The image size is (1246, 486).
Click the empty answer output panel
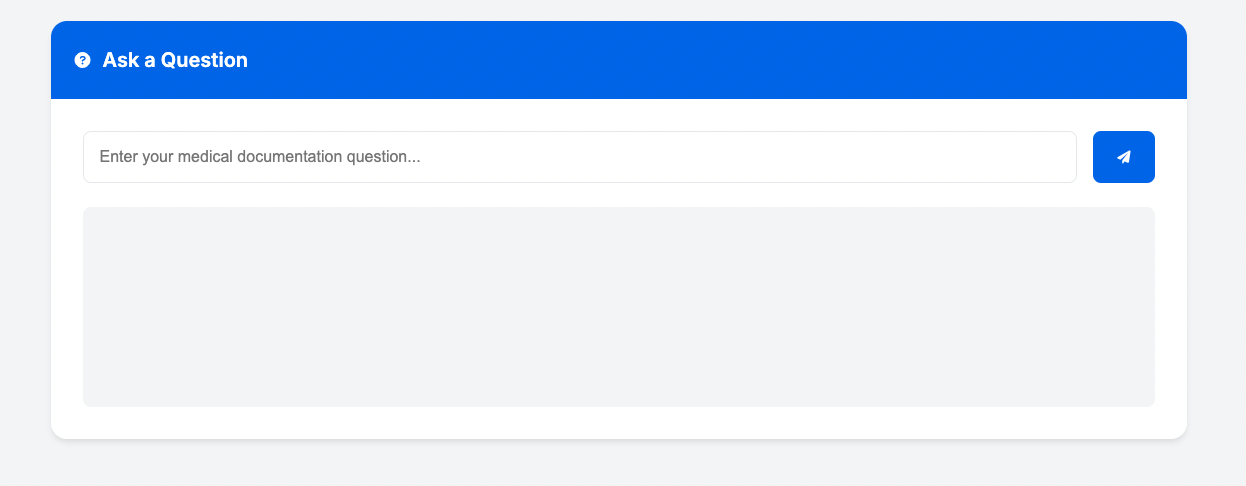point(619,307)
